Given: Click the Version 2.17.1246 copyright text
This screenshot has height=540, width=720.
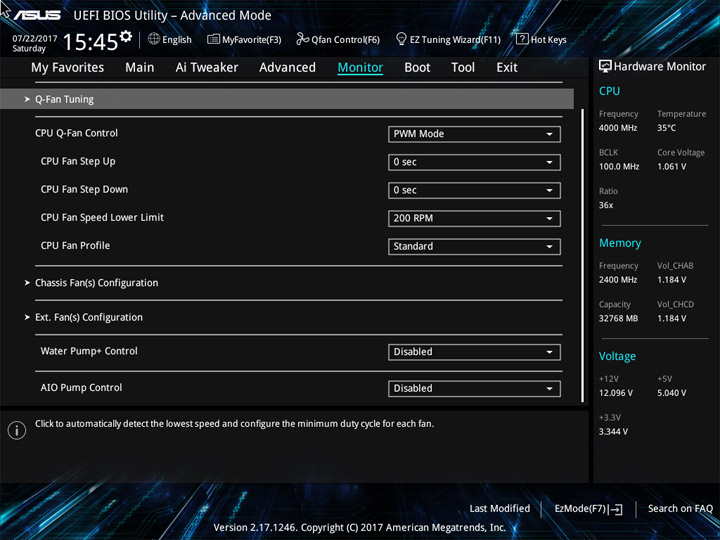Looking at the screenshot, I should 360,528.
